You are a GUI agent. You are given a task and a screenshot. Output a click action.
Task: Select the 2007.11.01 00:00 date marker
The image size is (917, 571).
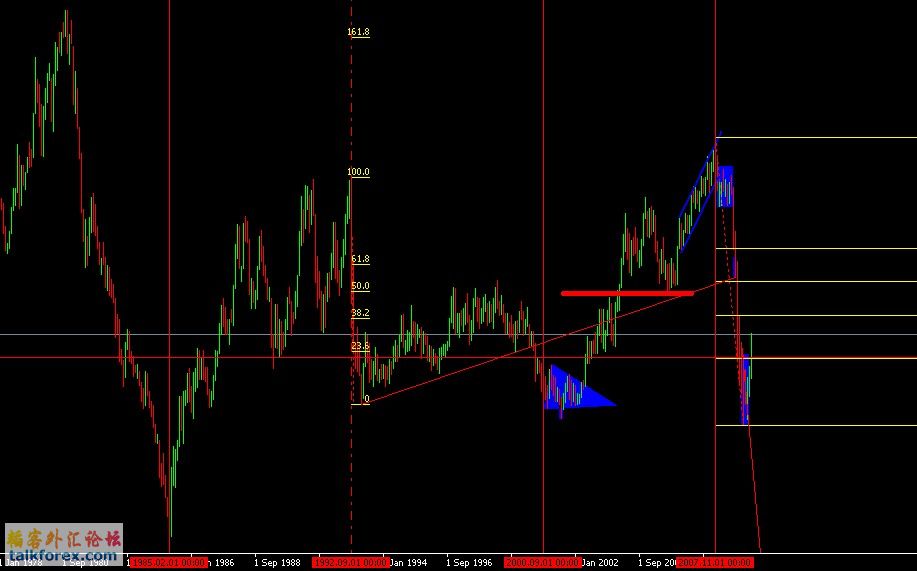pyautogui.click(x=713, y=563)
